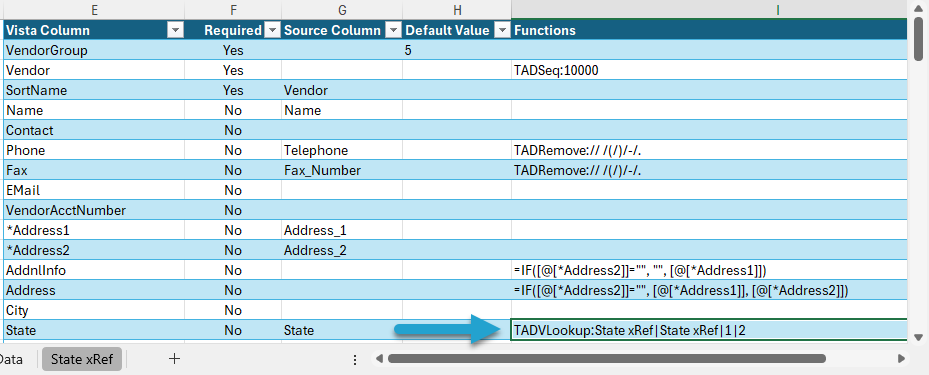Screen dimensions: 929x375
Task: Select column H header
Action: [x=457, y=9]
